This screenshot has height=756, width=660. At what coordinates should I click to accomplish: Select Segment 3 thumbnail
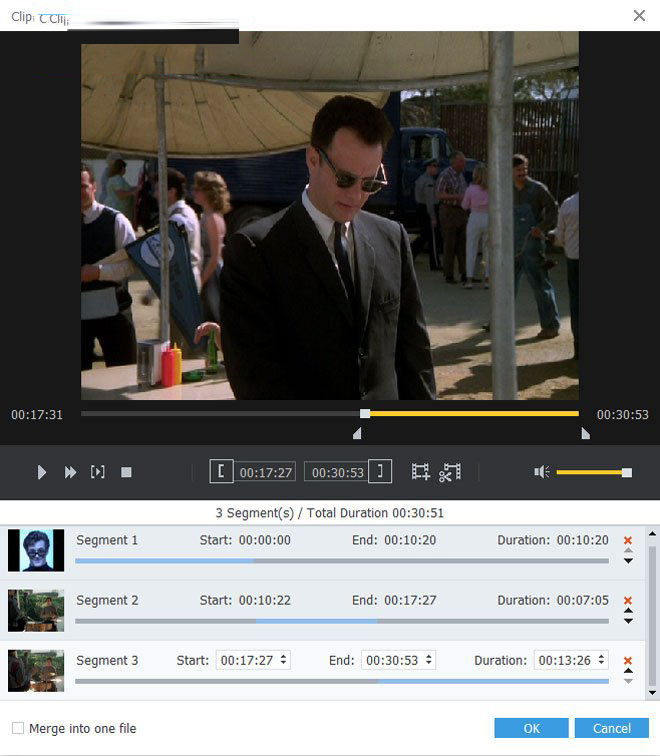click(36, 671)
